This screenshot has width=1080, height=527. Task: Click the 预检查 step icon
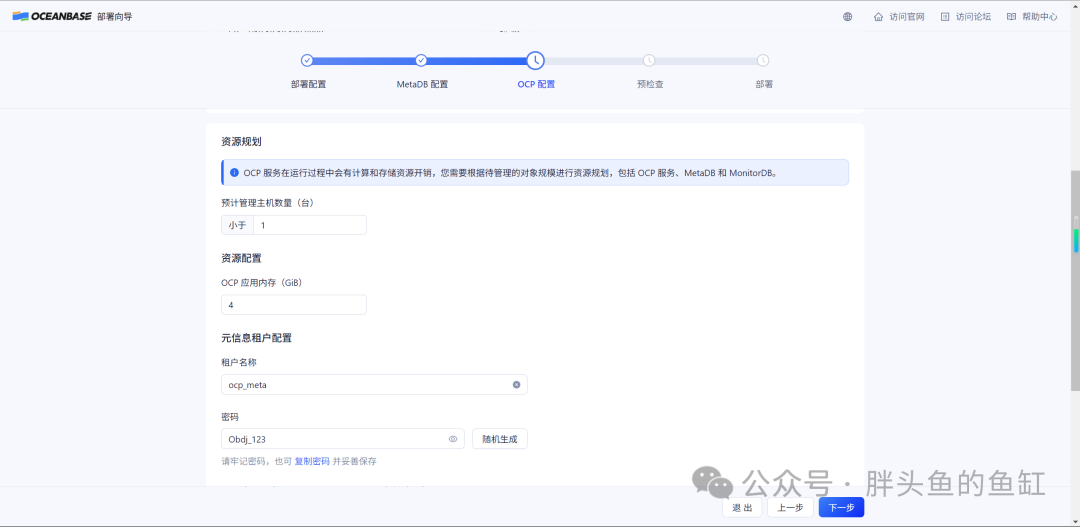click(649, 61)
